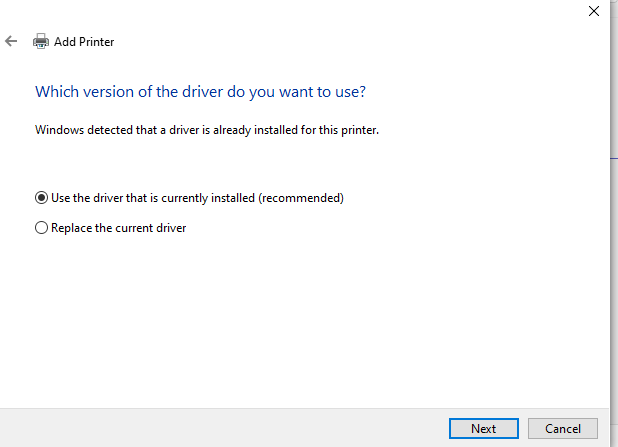The image size is (618, 447).
Task: Click the "Replace the current driver" label text
Action: (x=119, y=228)
